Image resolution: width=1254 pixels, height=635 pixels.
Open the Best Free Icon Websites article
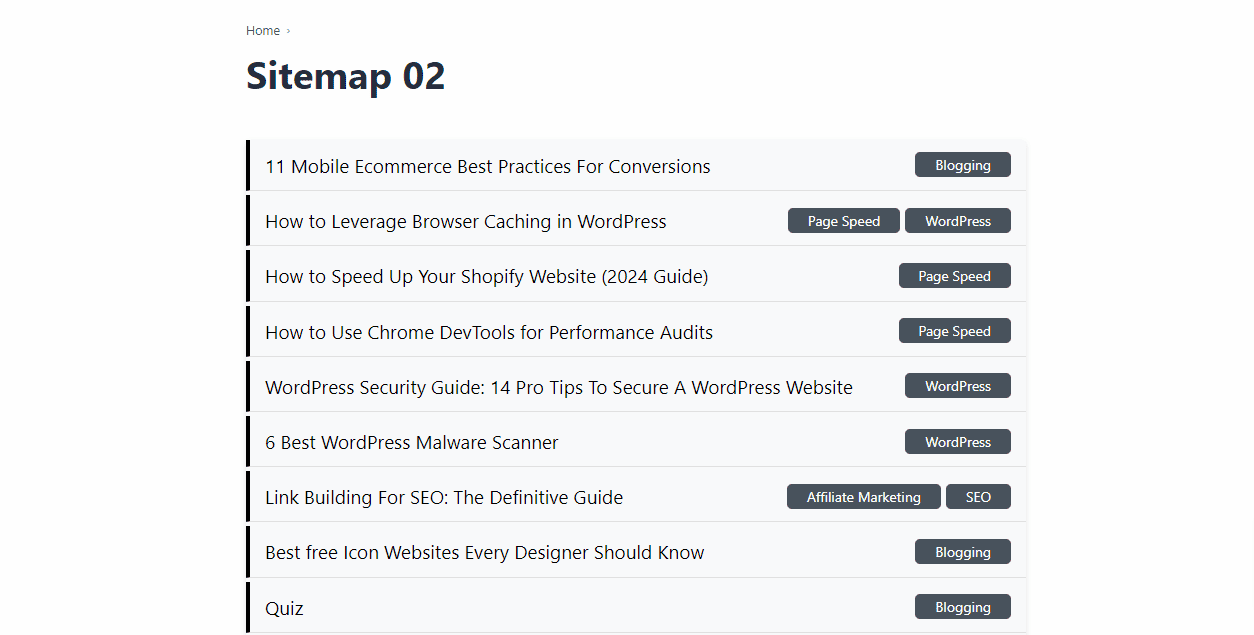coord(484,552)
